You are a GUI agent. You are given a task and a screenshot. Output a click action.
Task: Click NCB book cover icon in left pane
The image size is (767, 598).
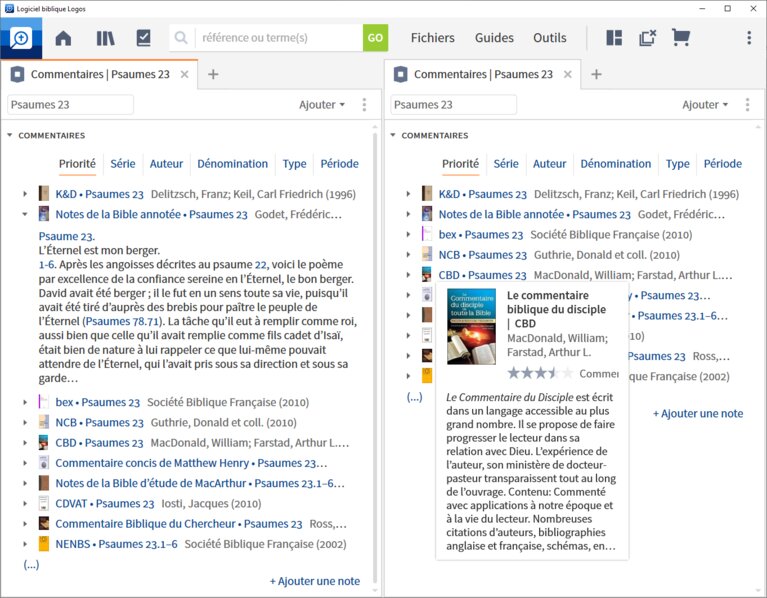point(44,422)
